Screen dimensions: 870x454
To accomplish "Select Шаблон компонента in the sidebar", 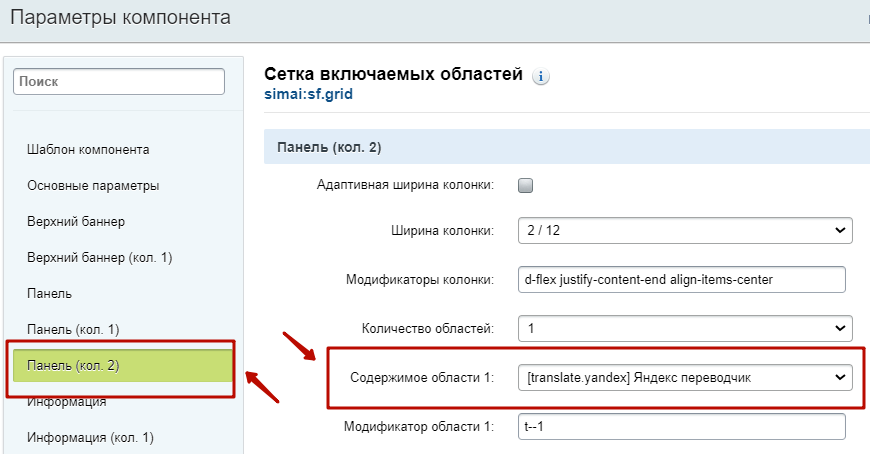I will (88, 150).
